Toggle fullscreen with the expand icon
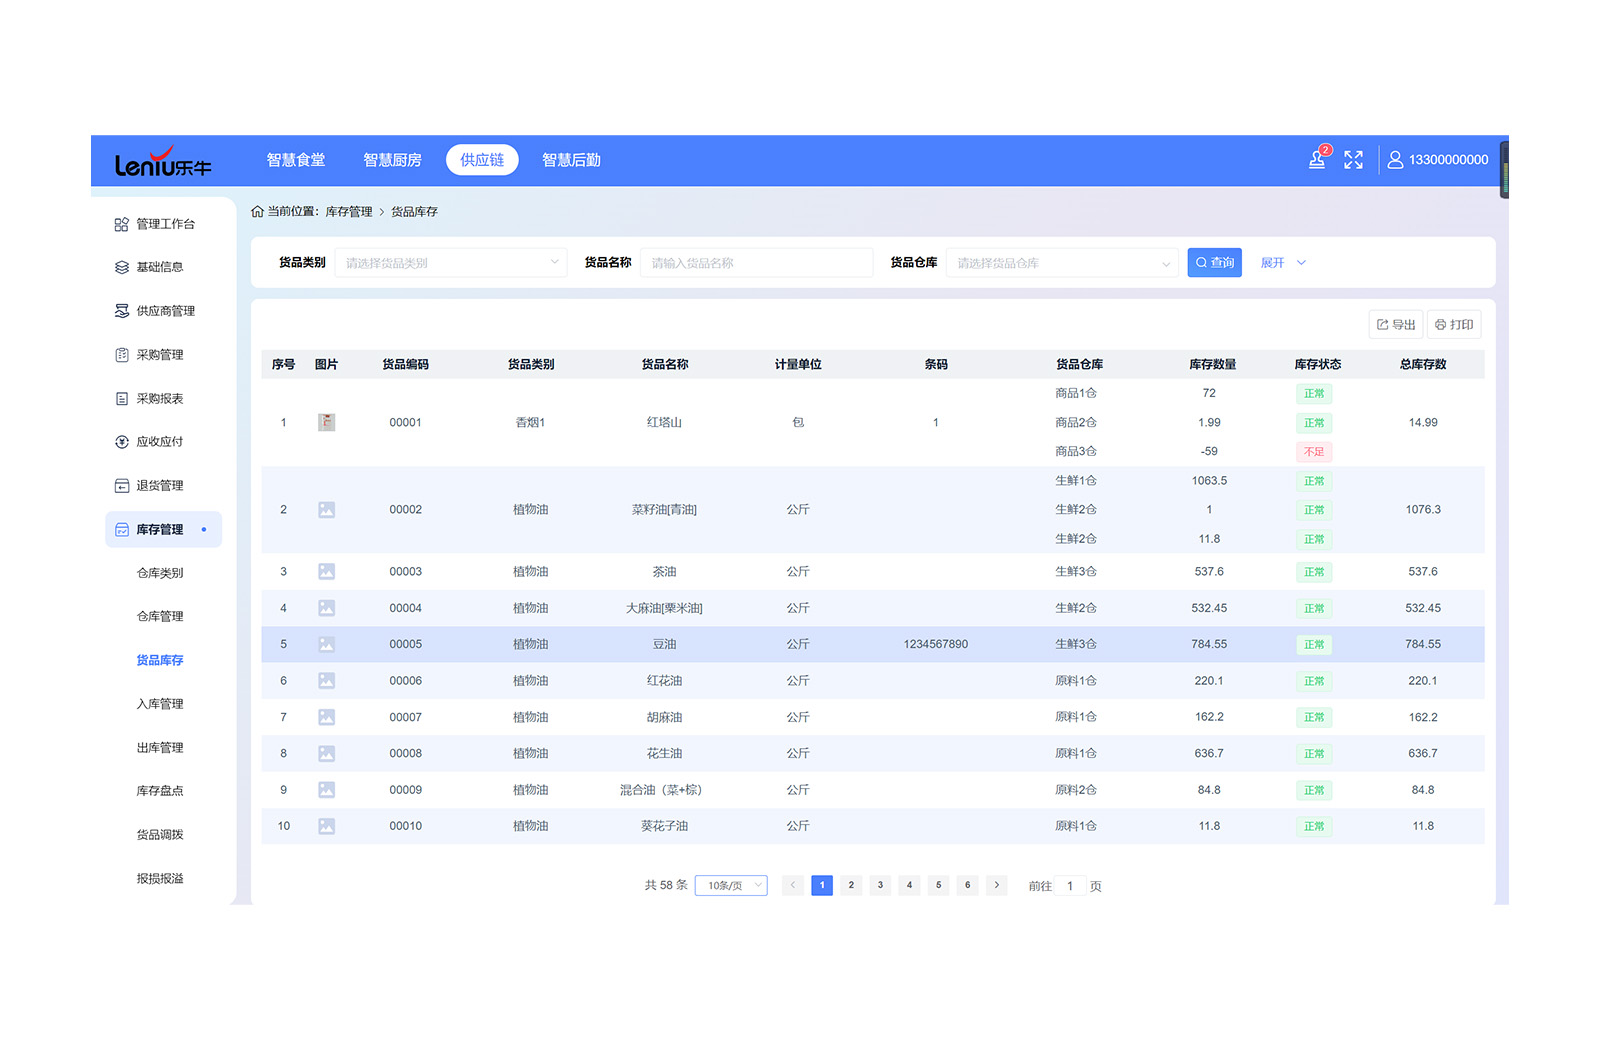The image size is (1600, 1040). [1353, 160]
